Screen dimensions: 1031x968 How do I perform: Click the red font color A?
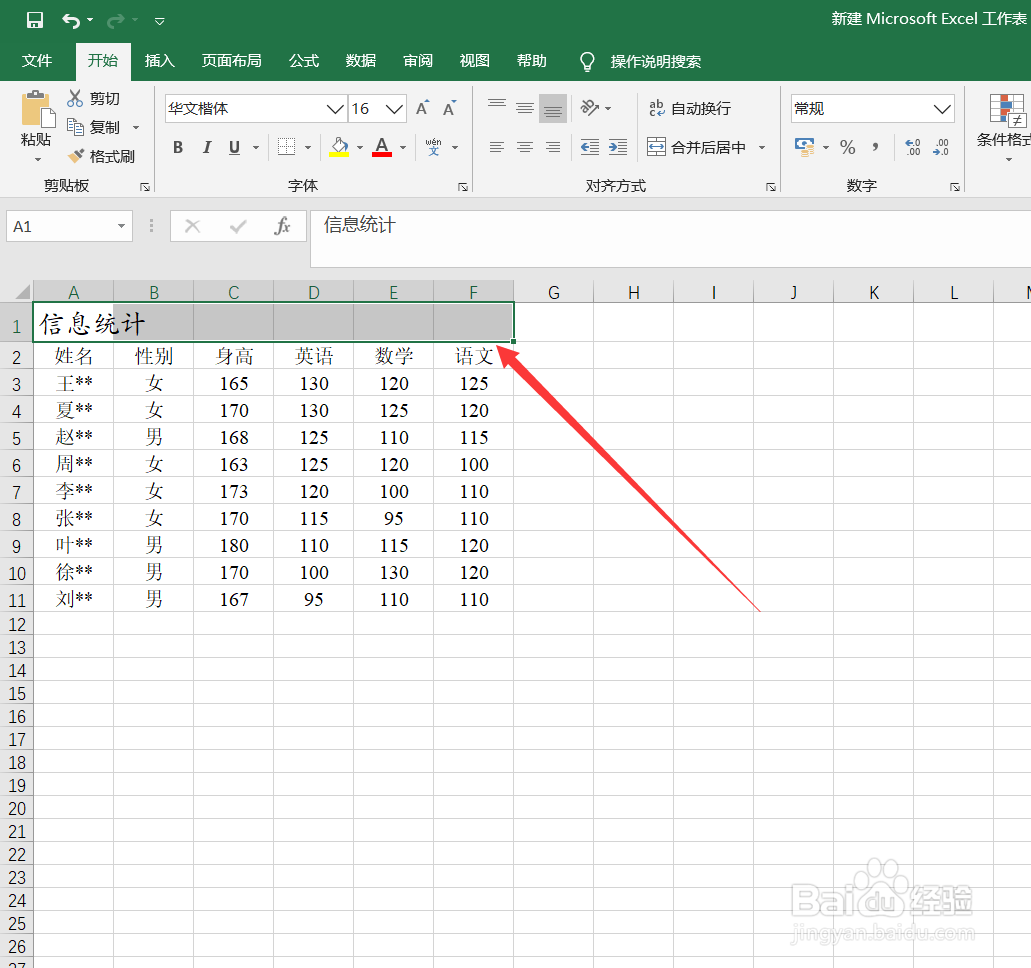tap(382, 147)
